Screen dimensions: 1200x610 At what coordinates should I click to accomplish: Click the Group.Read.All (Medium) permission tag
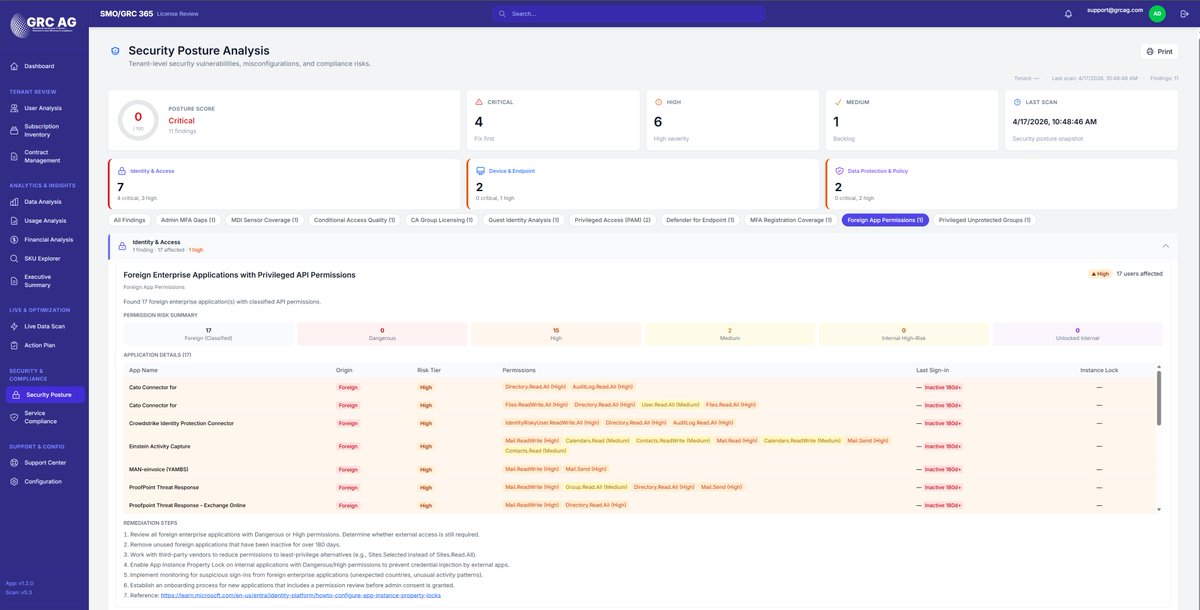(595, 487)
